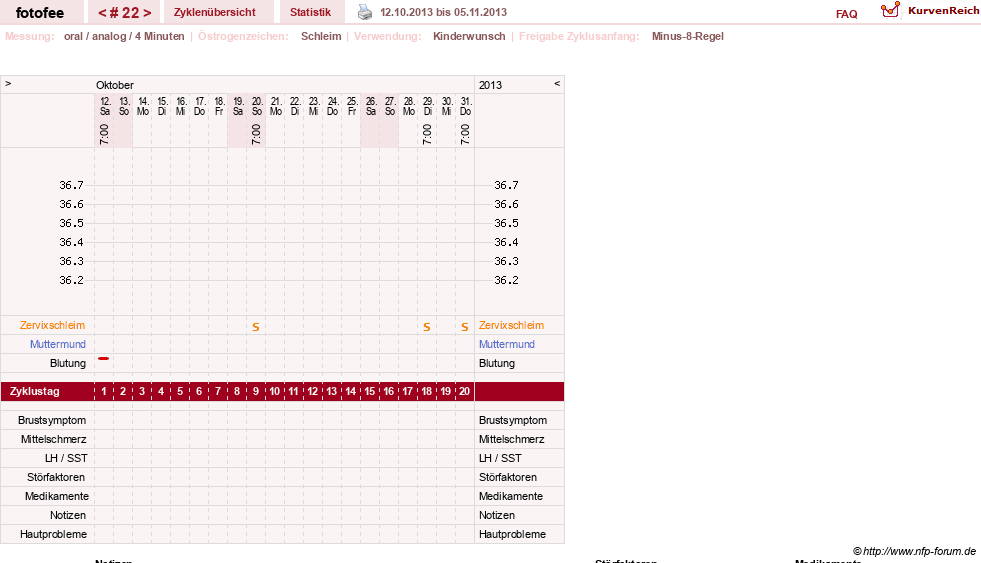Click the left Muttermund label

(58, 344)
